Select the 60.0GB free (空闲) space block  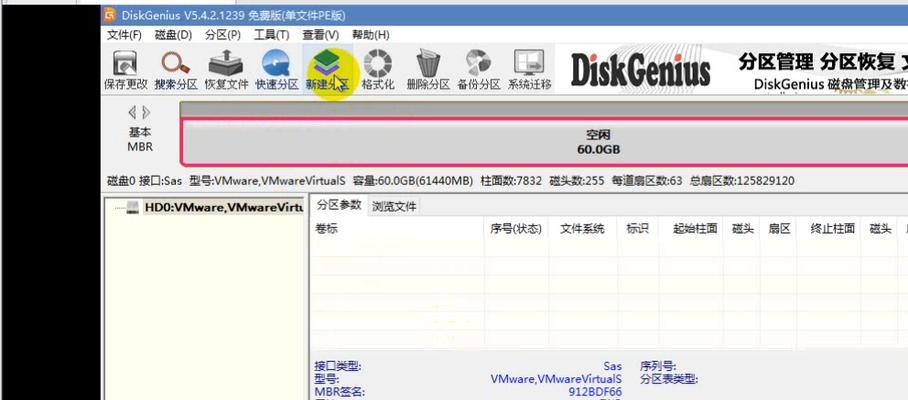click(x=544, y=142)
